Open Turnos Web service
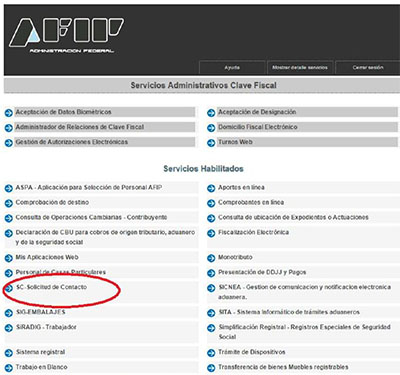The image size is (400, 375). (235, 142)
